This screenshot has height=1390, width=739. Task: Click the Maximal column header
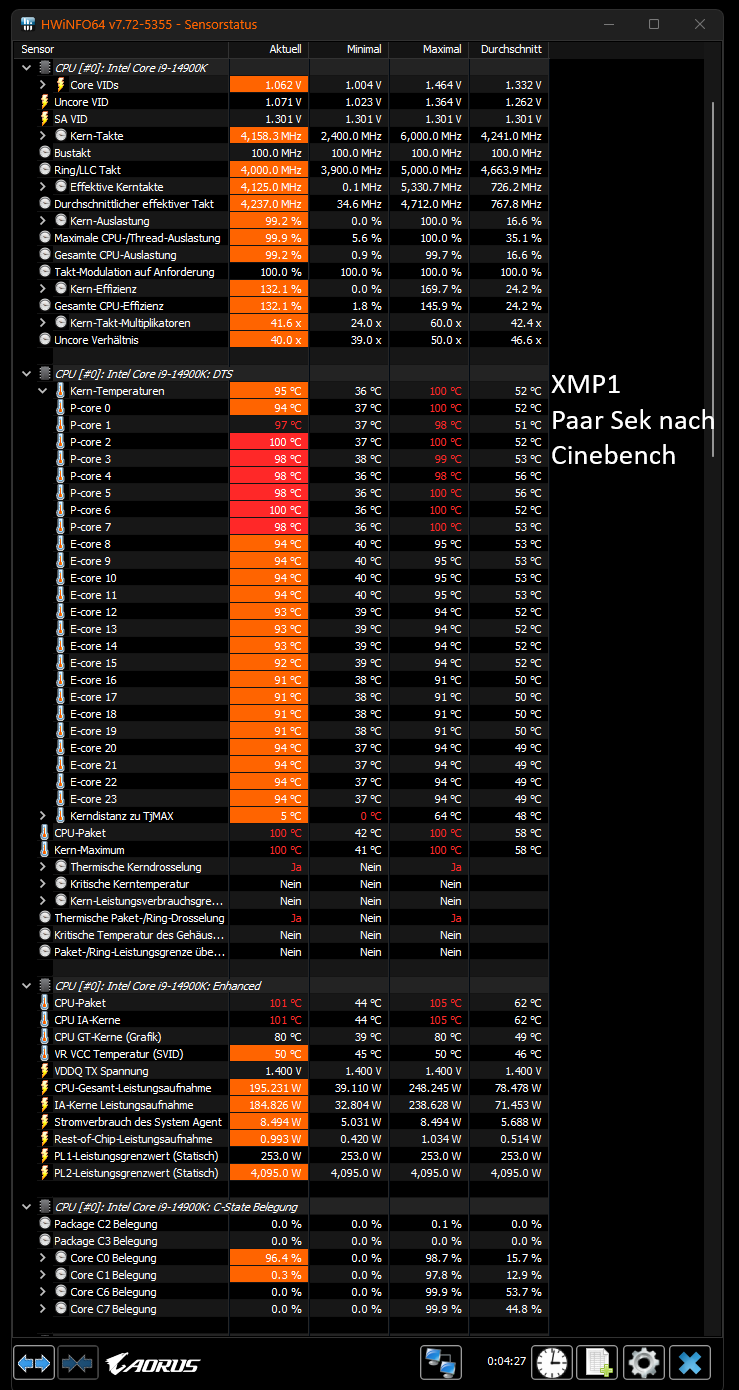429,49
